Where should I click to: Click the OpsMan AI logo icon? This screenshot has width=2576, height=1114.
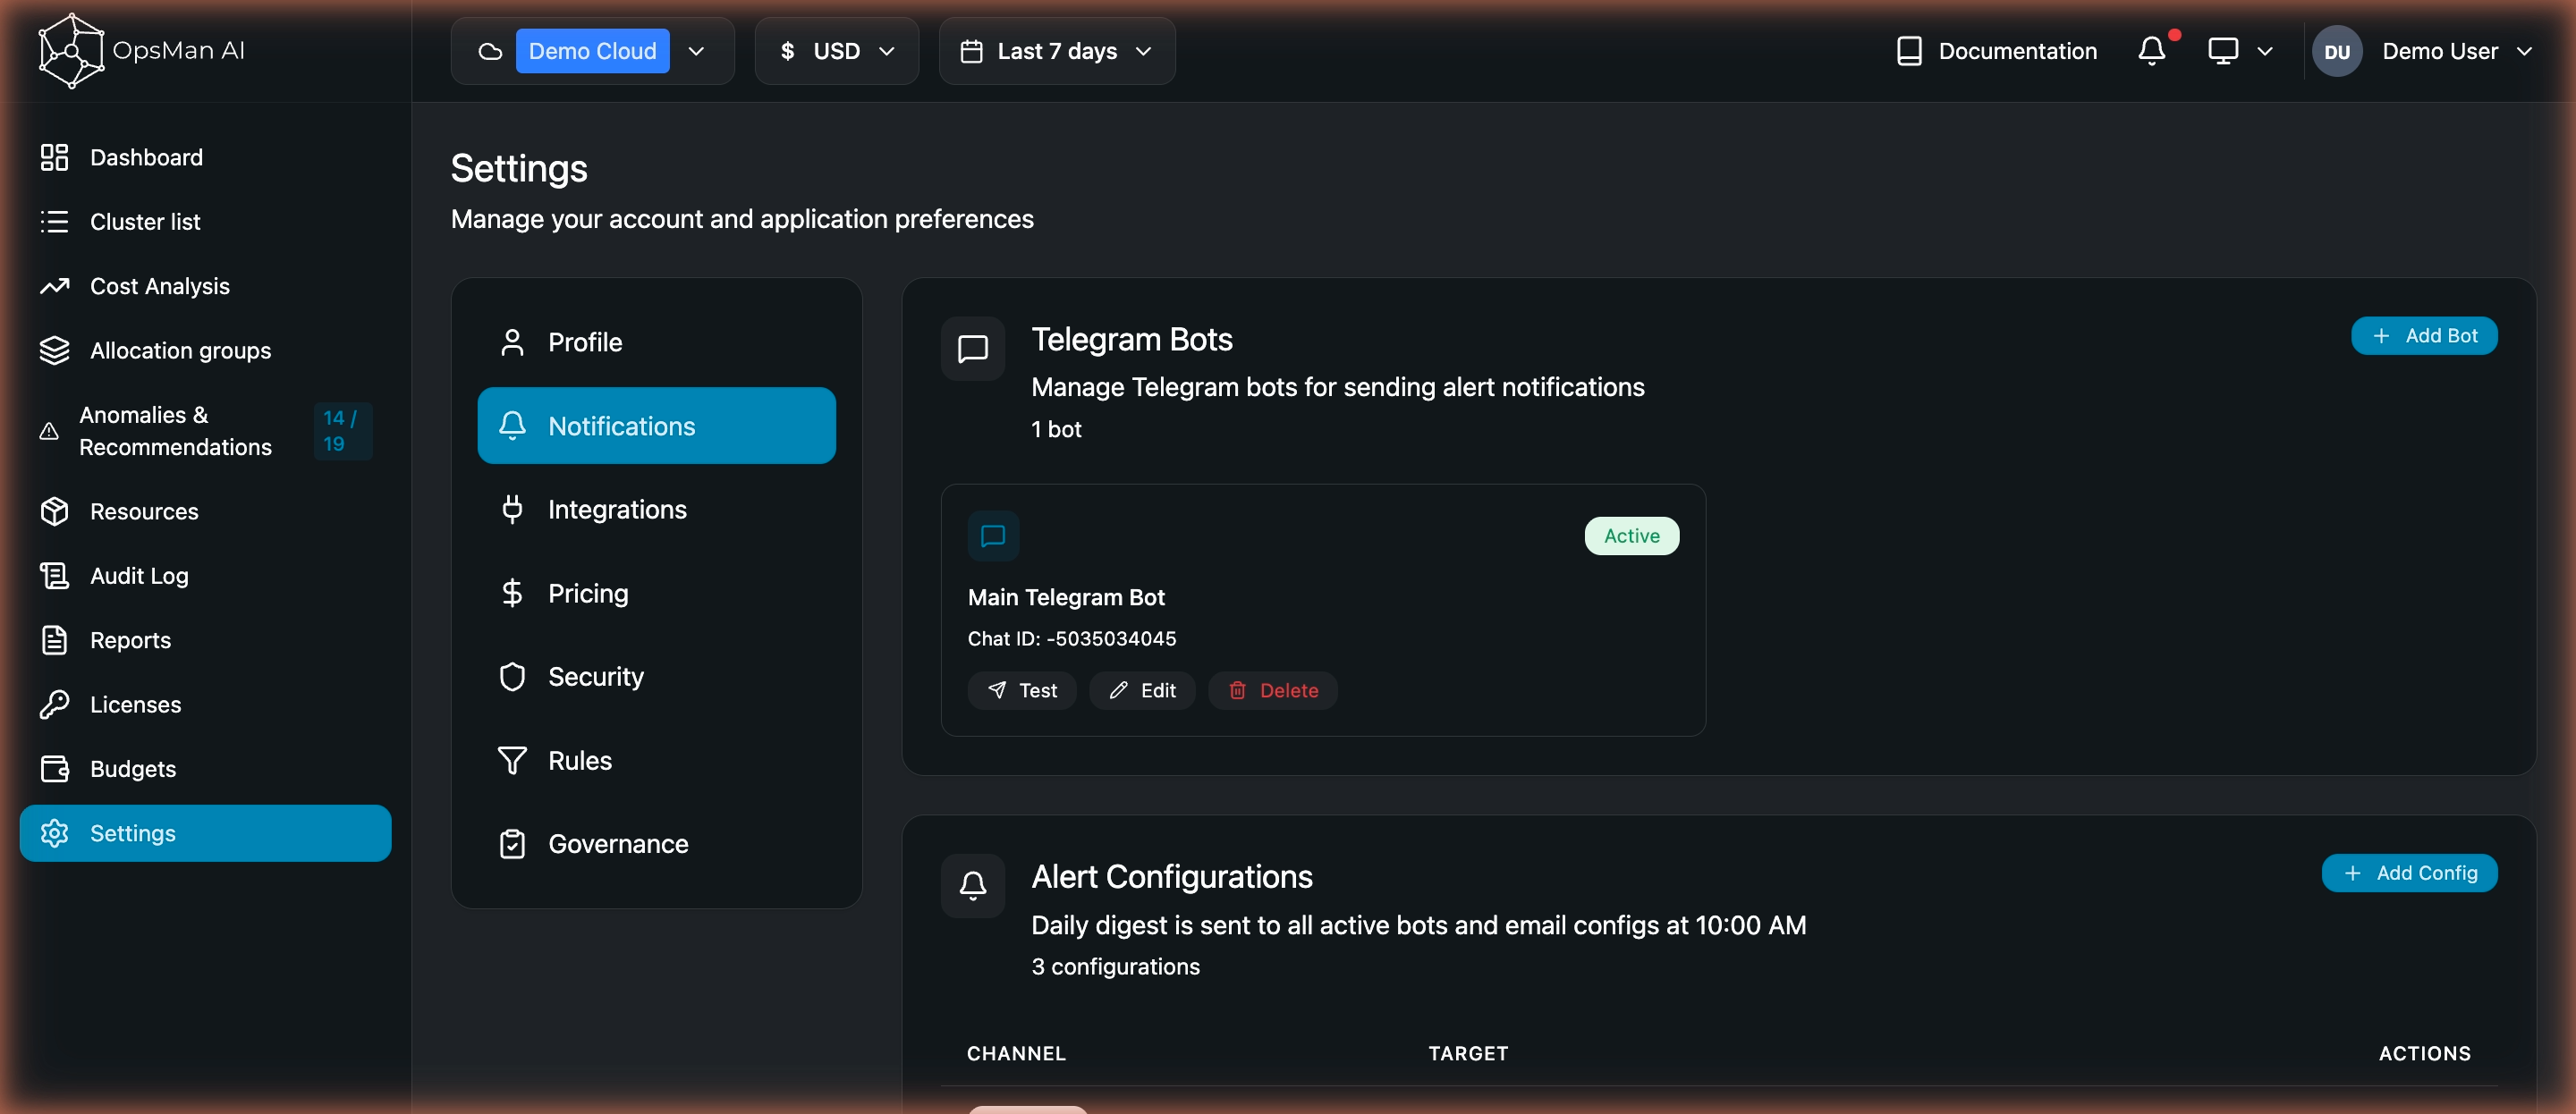(70, 50)
